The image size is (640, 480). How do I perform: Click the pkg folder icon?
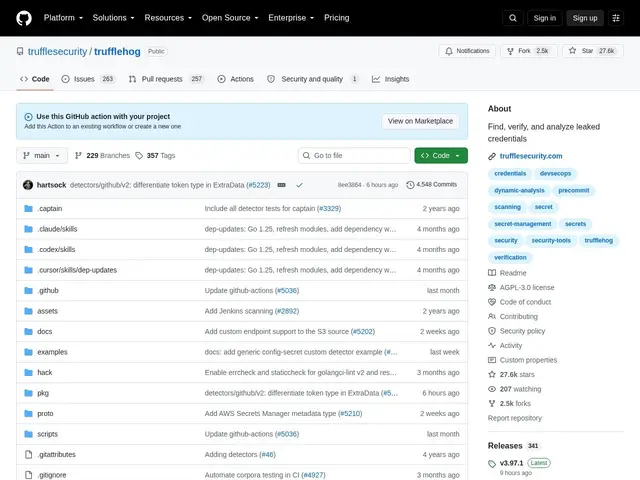[x=28, y=393]
